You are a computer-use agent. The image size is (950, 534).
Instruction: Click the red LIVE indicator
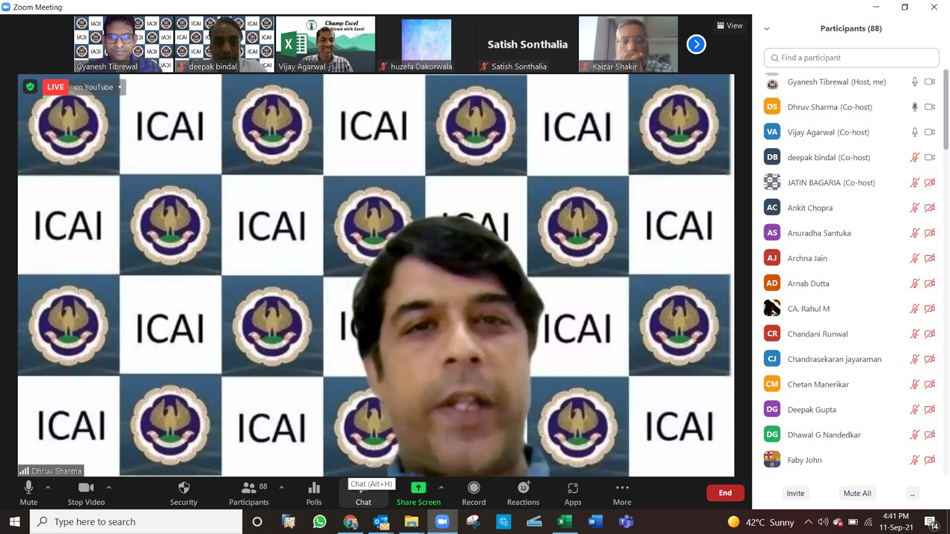[x=55, y=87]
